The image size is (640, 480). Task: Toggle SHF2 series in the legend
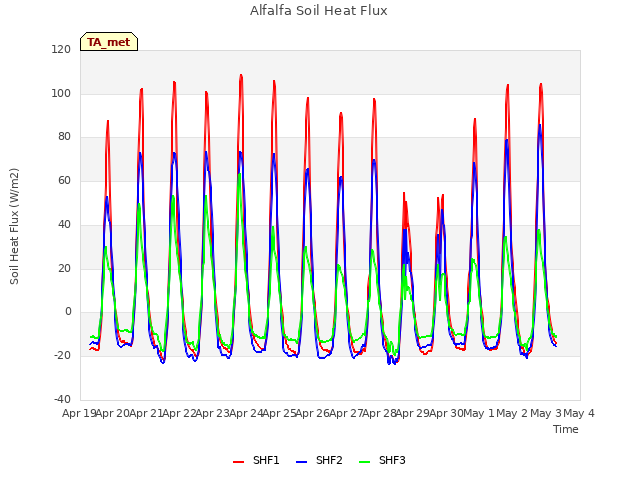(x=319, y=460)
